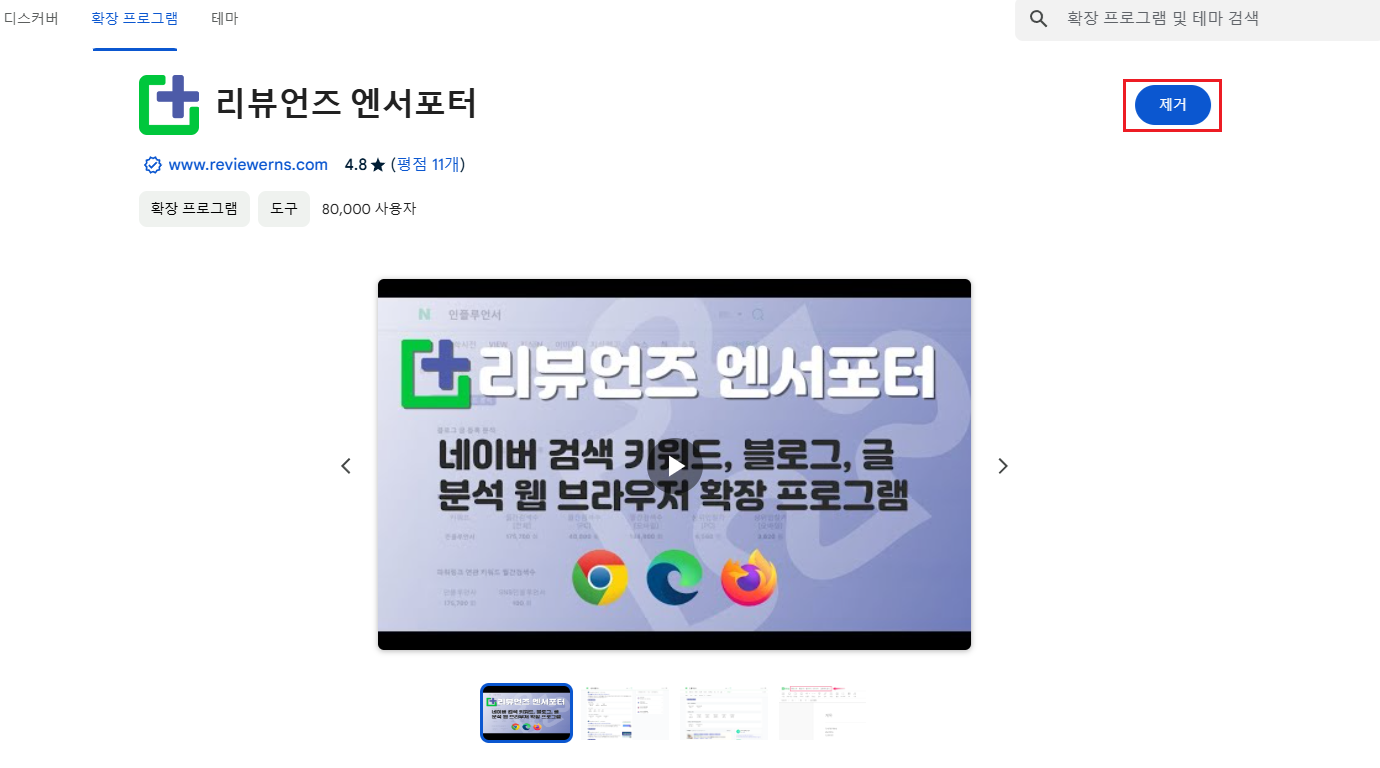Click the 도구 category chip
Viewport: 1380px width, 768px height.
284,209
